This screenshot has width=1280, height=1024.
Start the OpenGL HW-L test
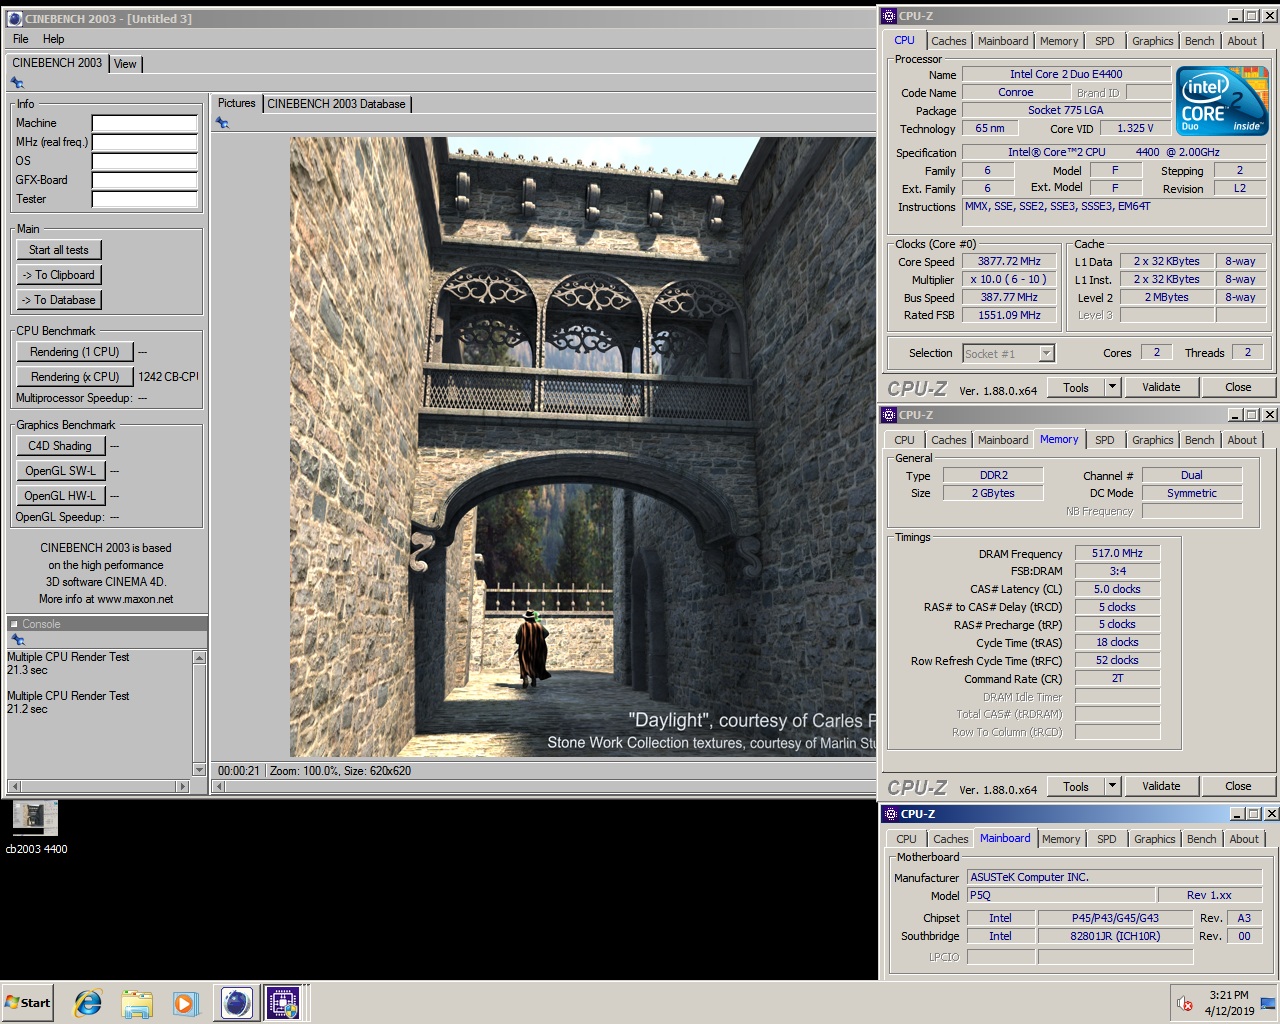60,496
